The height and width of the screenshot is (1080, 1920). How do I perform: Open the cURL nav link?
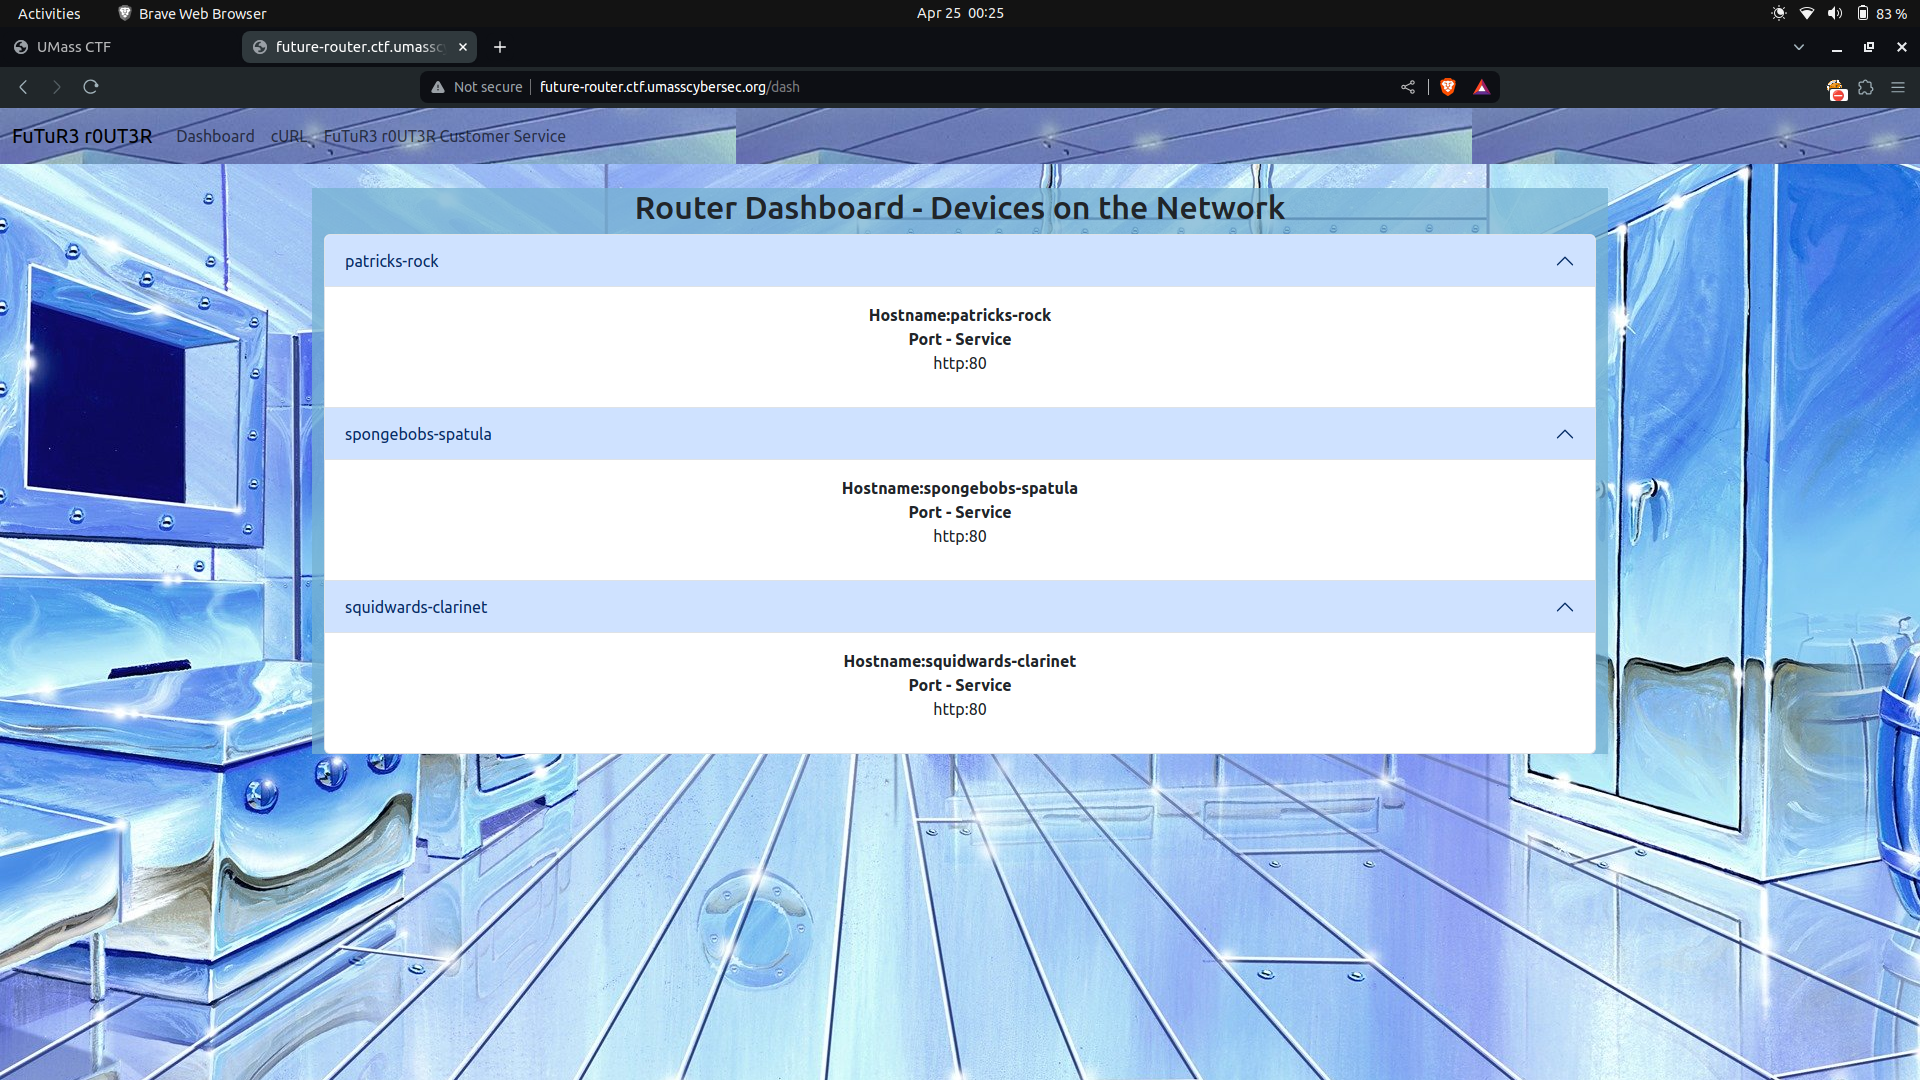point(288,136)
